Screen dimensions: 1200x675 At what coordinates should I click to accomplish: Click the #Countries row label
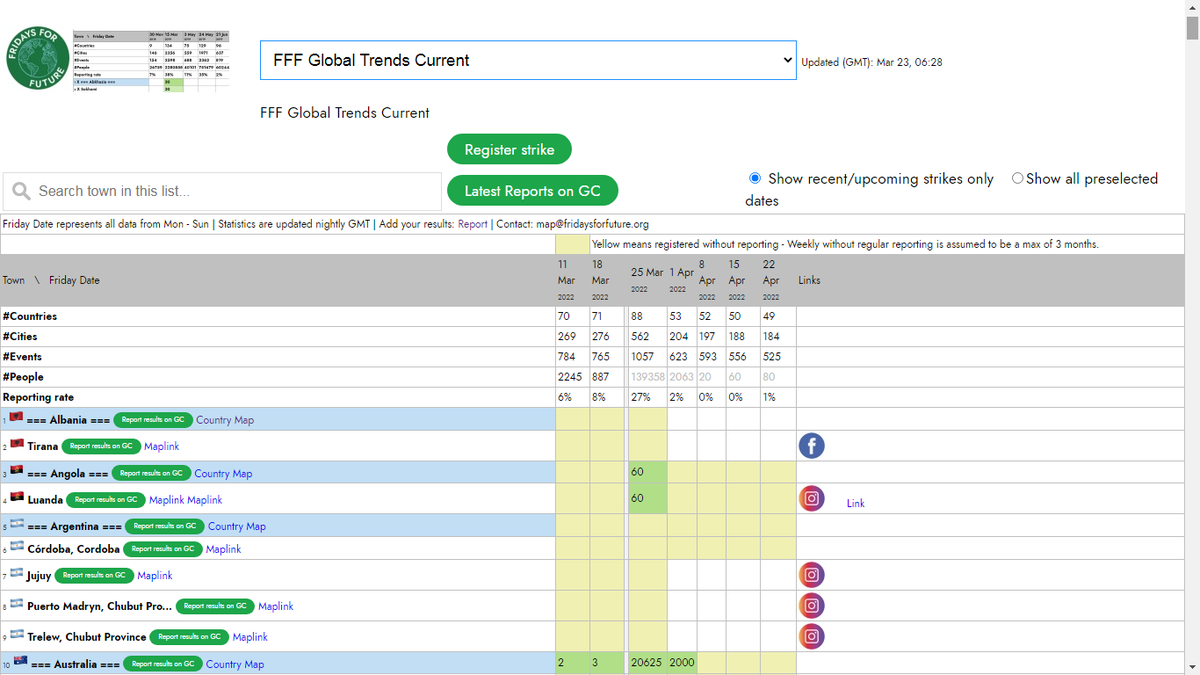click(x=30, y=316)
